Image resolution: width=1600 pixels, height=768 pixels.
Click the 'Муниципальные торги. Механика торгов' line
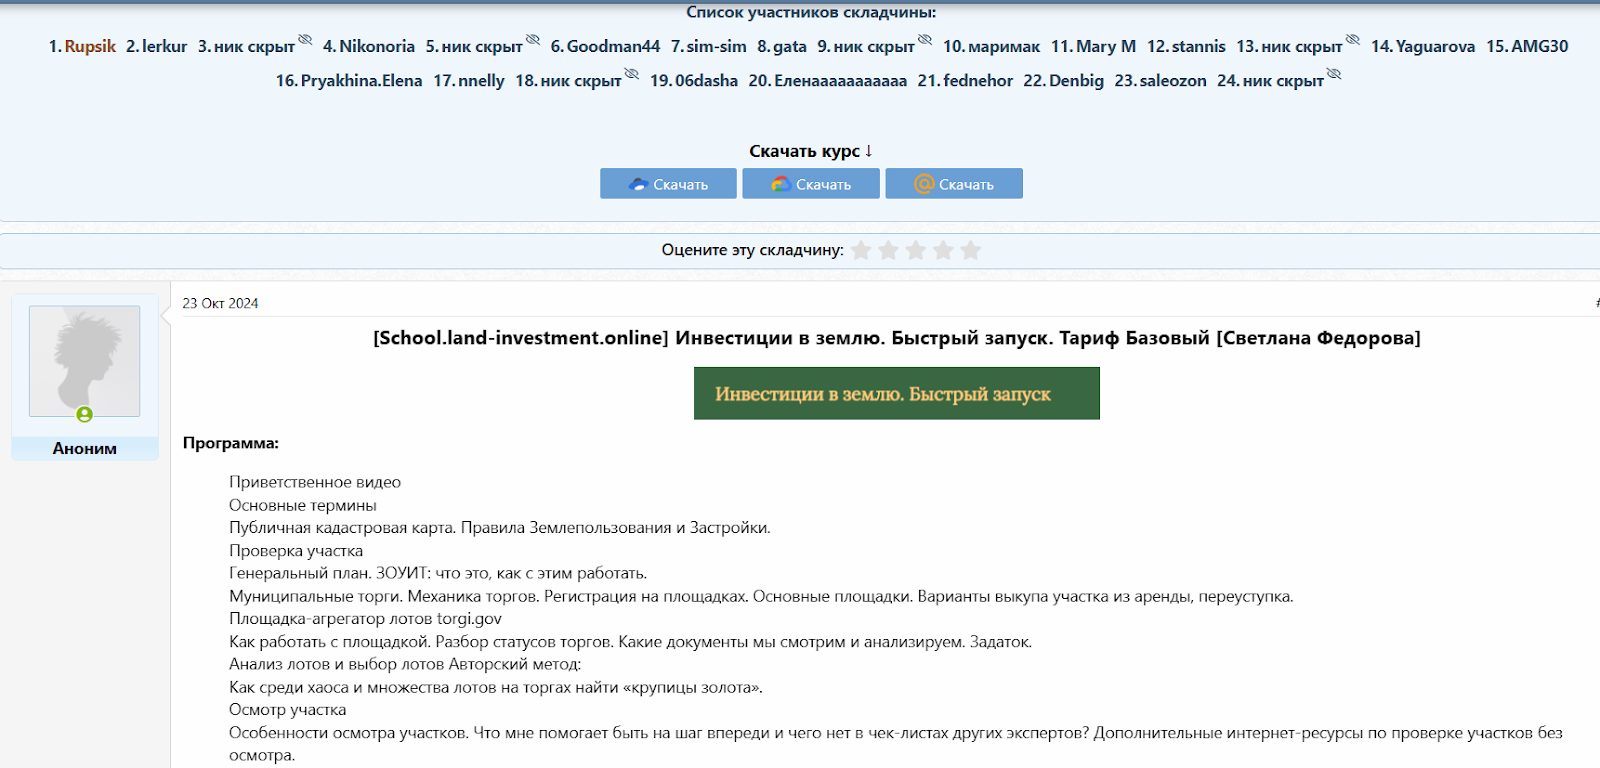click(x=761, y=596)
